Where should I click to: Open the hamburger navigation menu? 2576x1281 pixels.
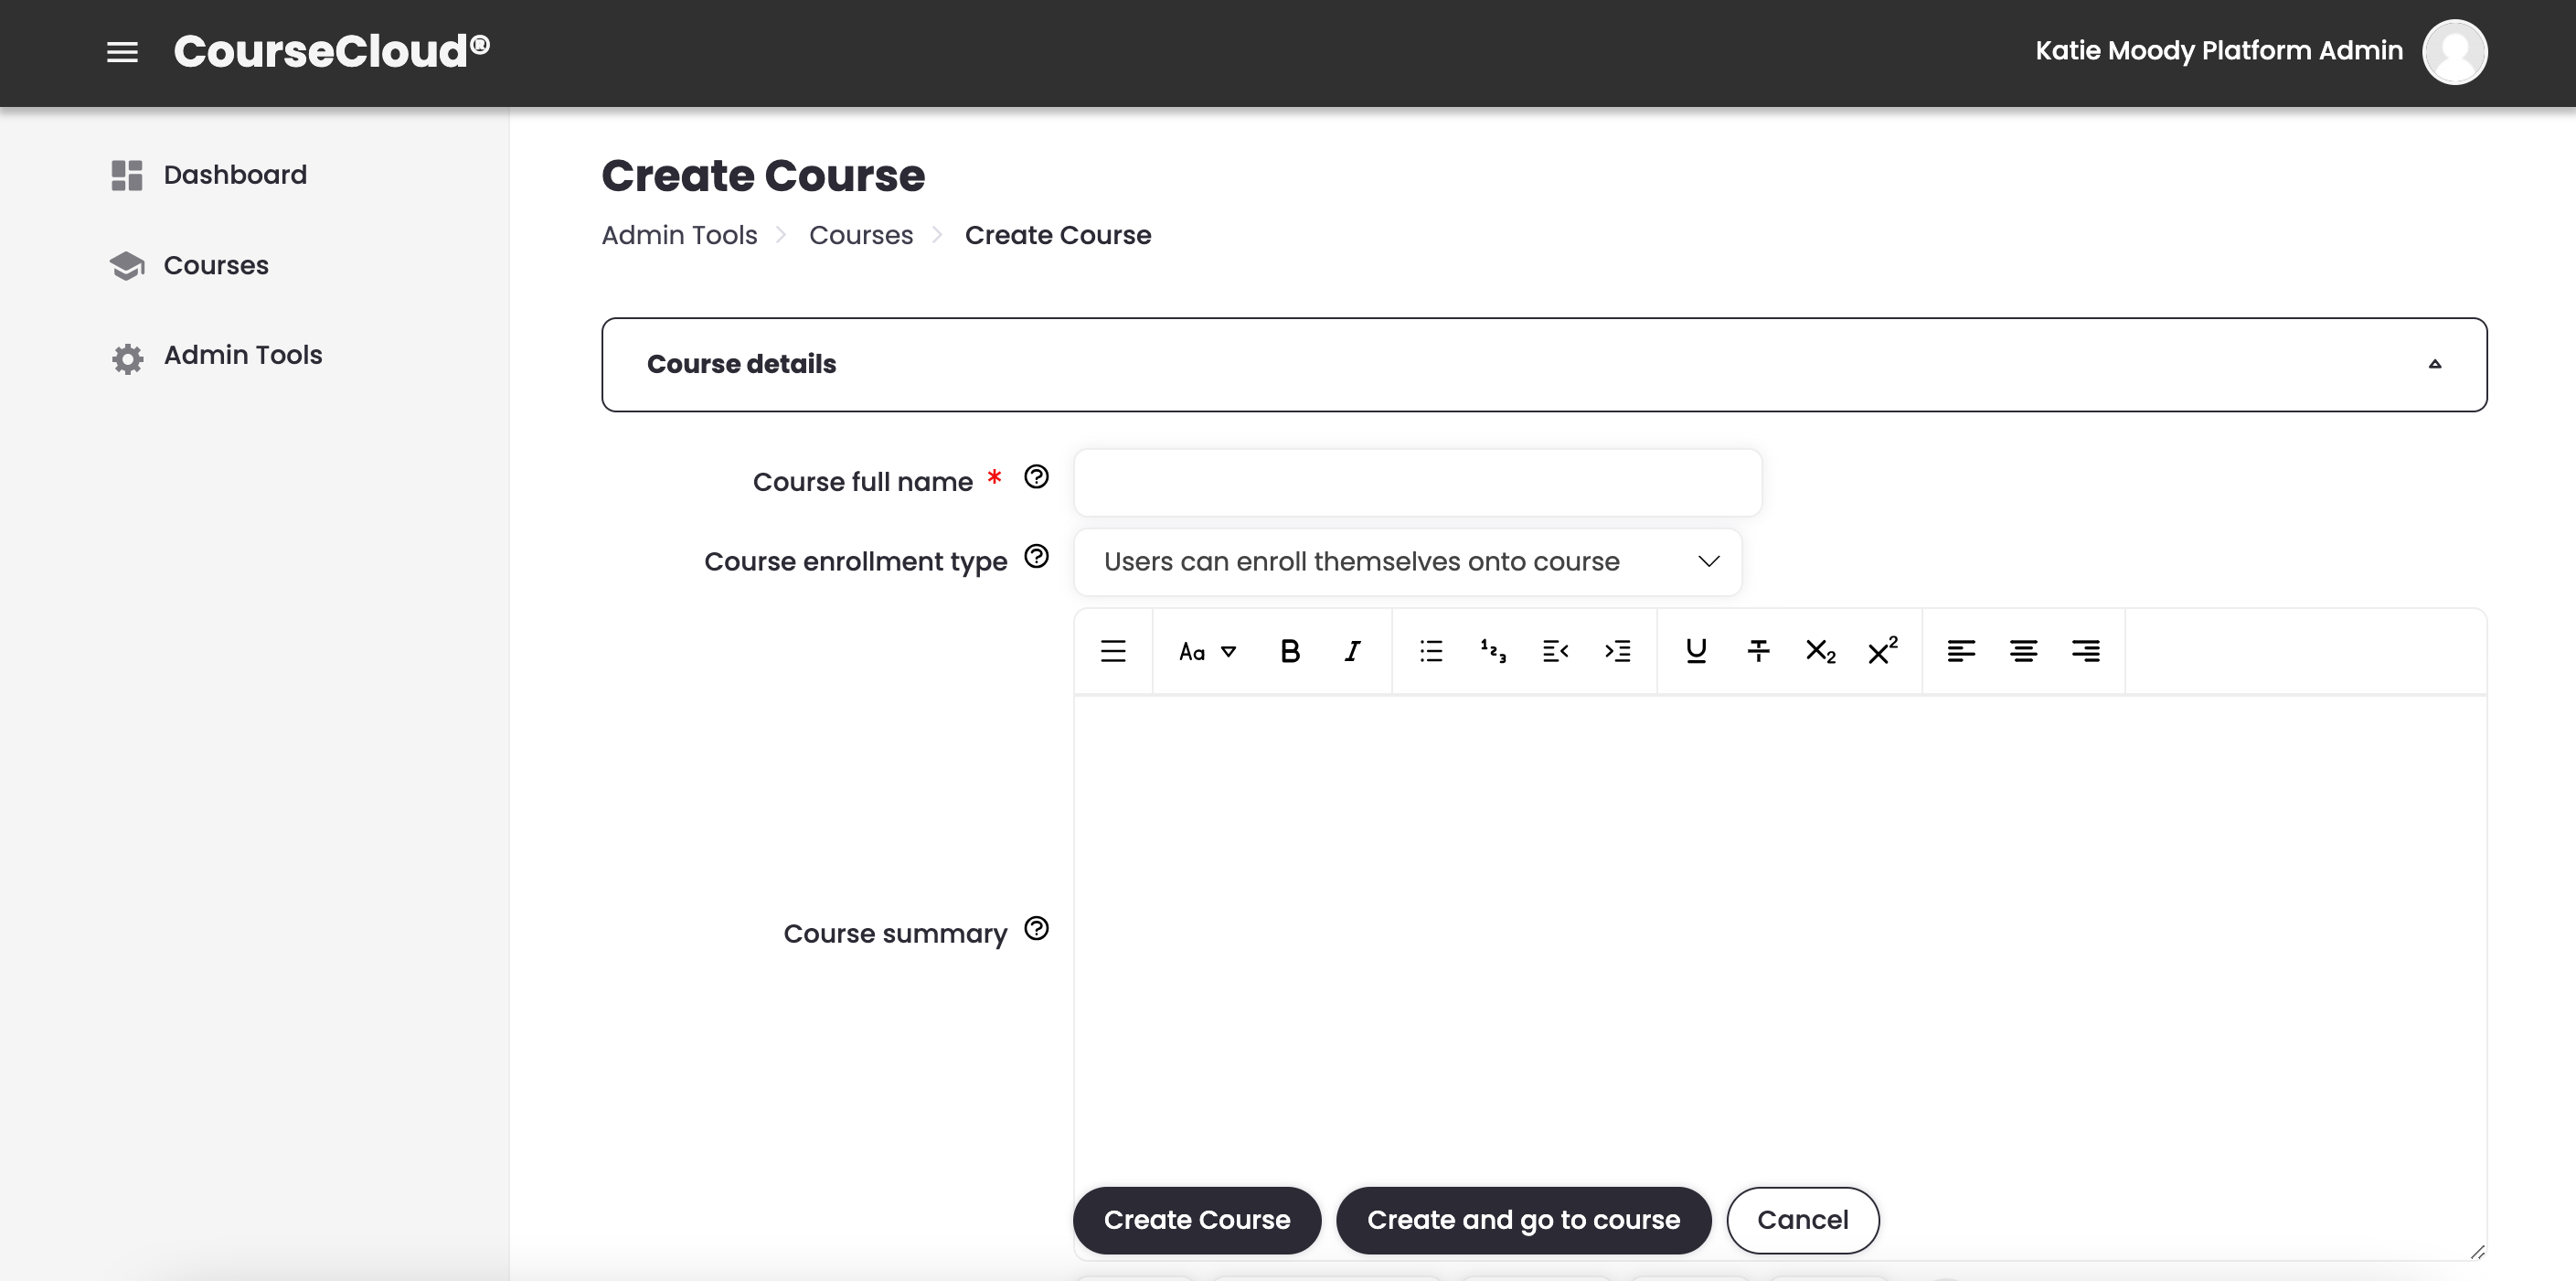122,52
